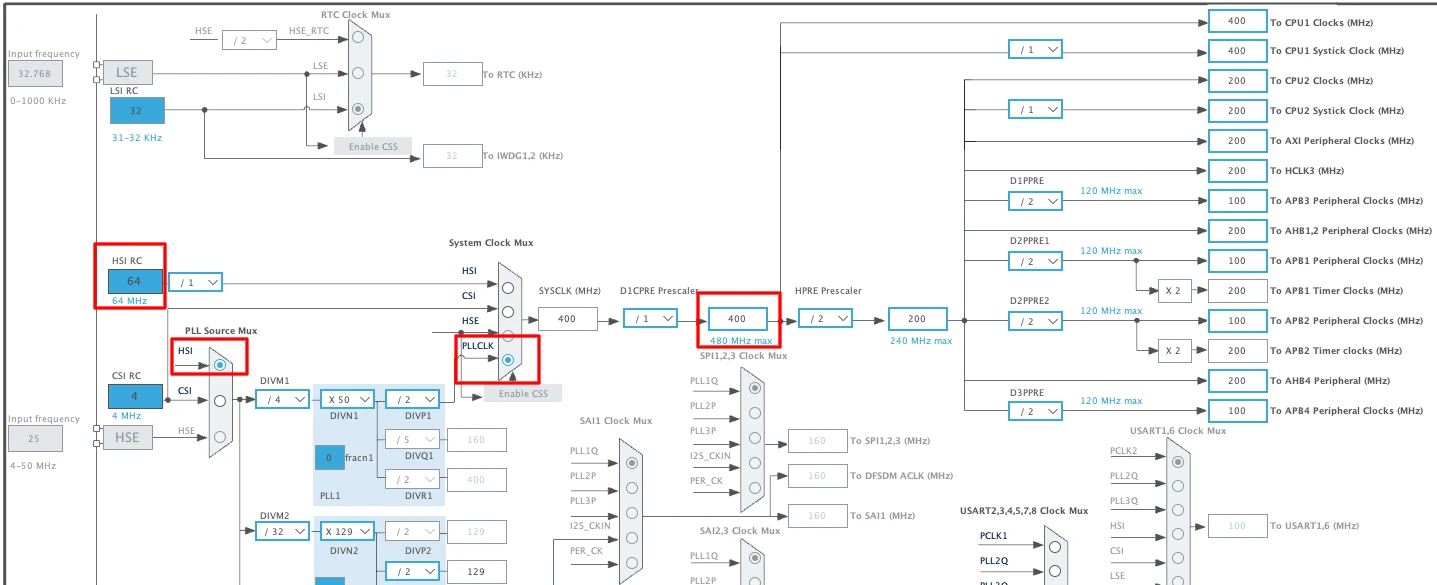This screenshot has width=1437, height=585.
Task: Select PLL1Q in SAI1 Clock Mux
Action: tap(631, 463)
